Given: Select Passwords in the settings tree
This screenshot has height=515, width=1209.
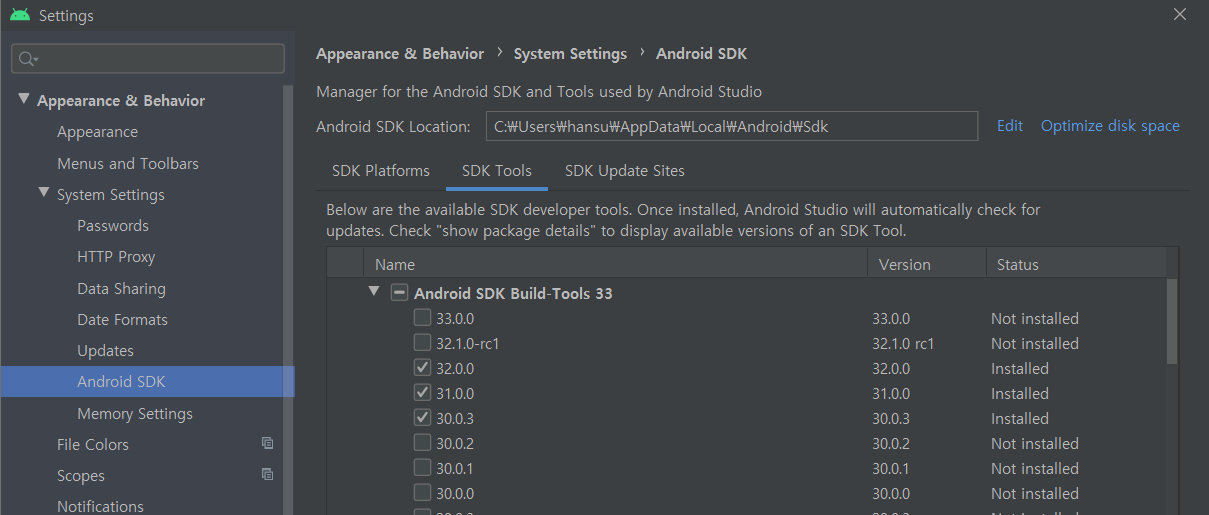Looking at the screenshot, I should (x=113, y=226).
